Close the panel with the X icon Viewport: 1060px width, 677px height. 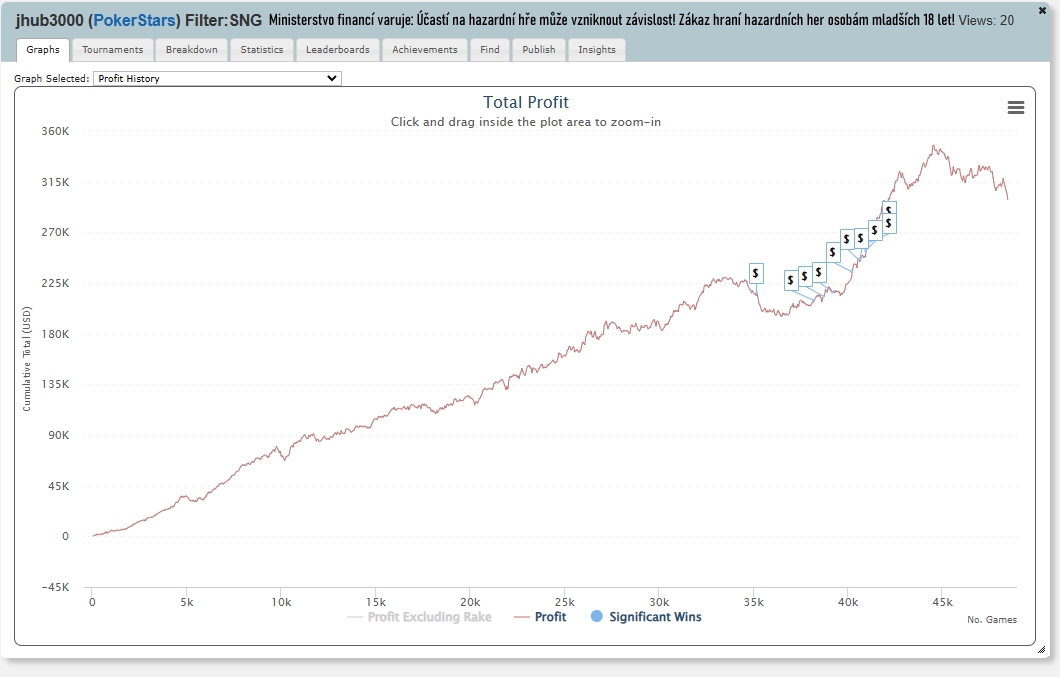click(x=1042, y=10)
